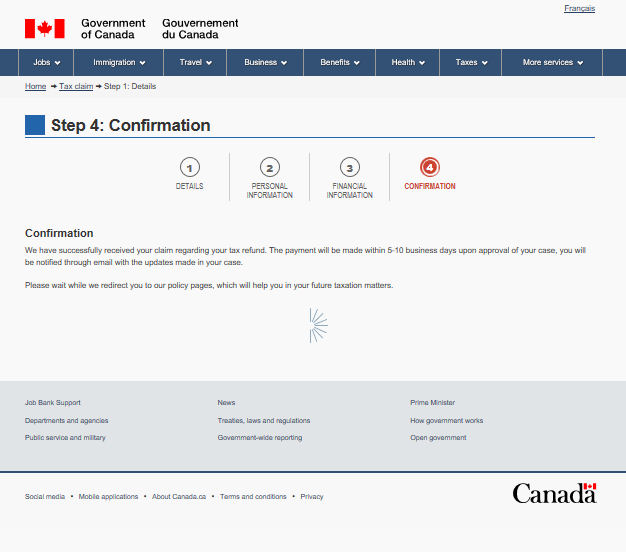This screenshot has width=626, height=552.
Task: Open the Prime Minister footer link
Action: tap(432, 402)
